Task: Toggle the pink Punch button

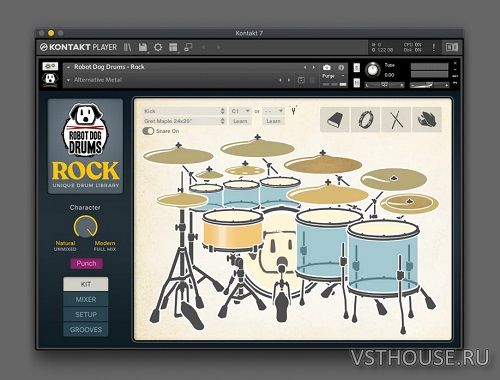Action: tap(86, 263)
